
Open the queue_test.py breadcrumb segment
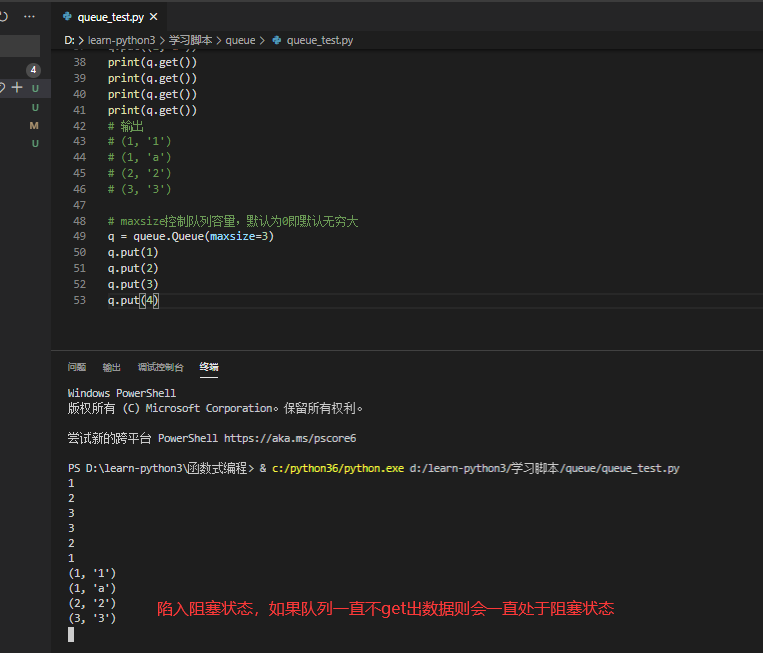click(320, 40)
